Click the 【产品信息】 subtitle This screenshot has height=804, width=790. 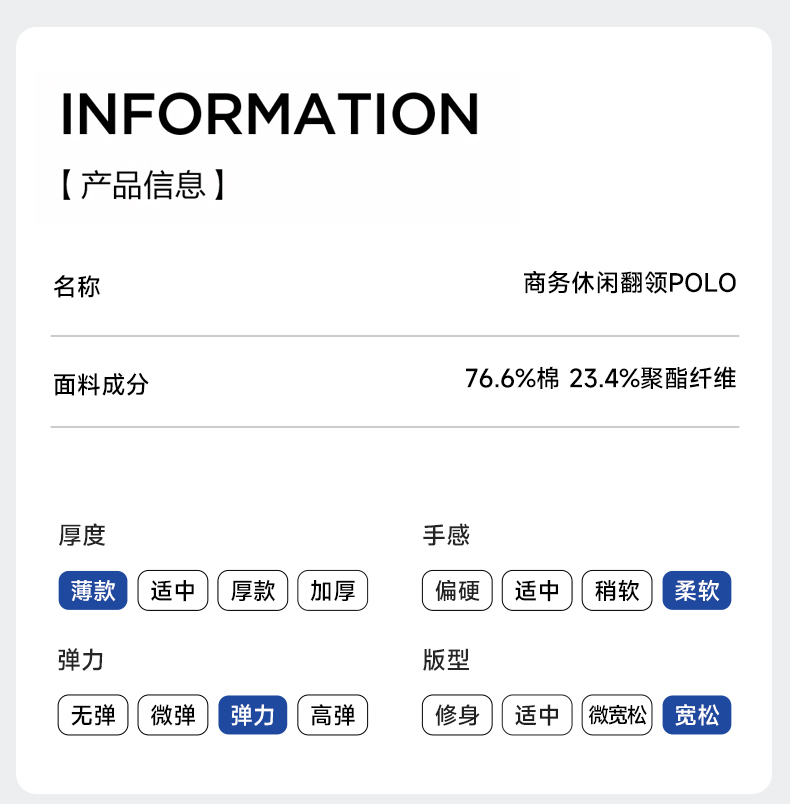(142, 185)
